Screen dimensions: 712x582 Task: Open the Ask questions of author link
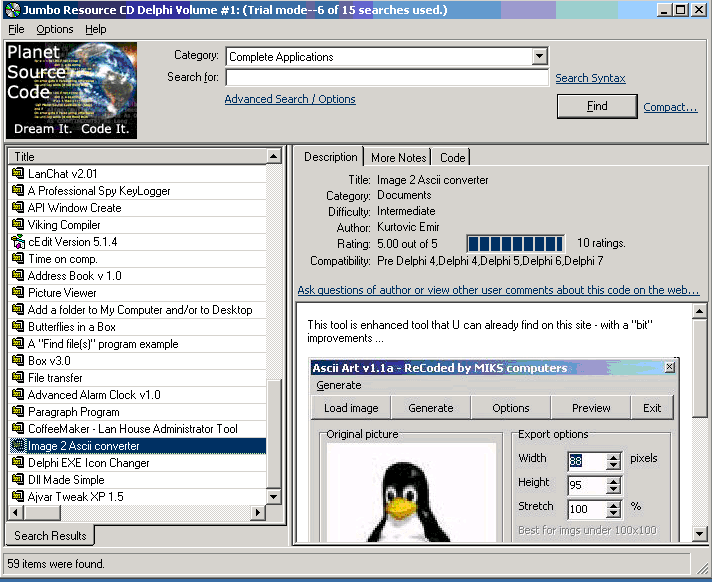(498, 290)
